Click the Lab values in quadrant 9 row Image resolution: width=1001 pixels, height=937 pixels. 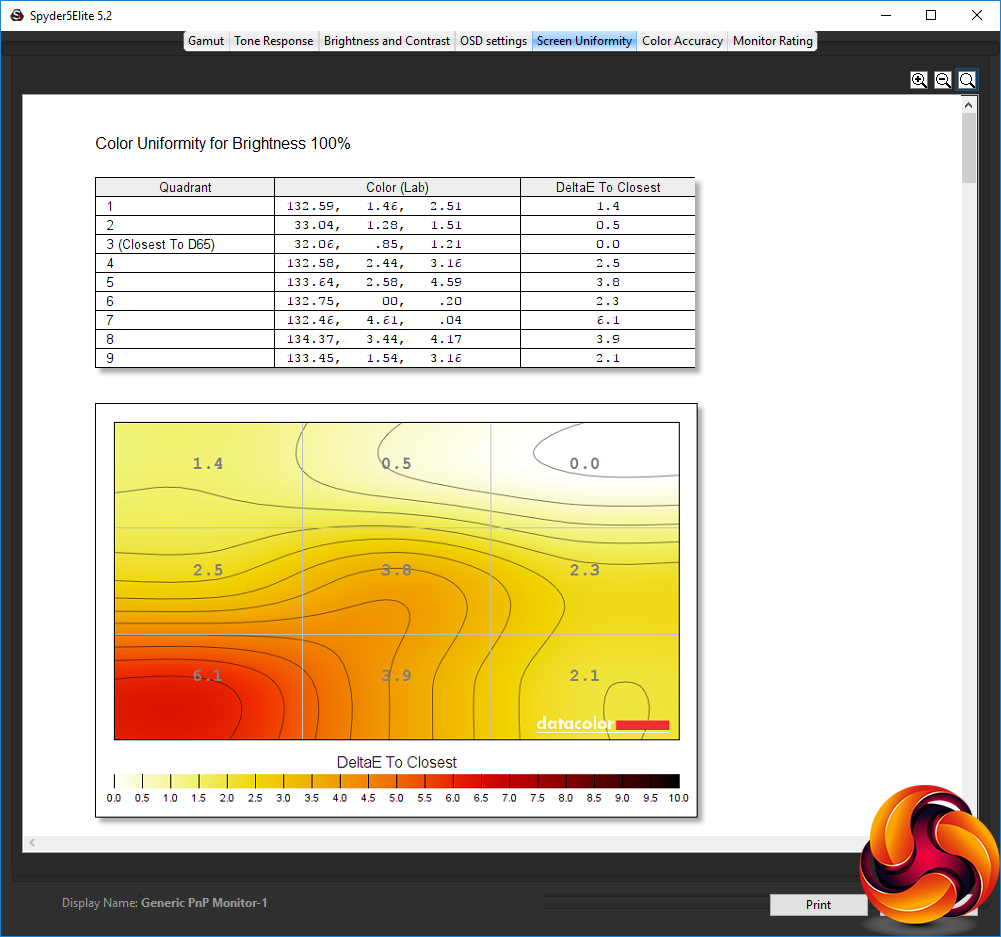(374, 358)
